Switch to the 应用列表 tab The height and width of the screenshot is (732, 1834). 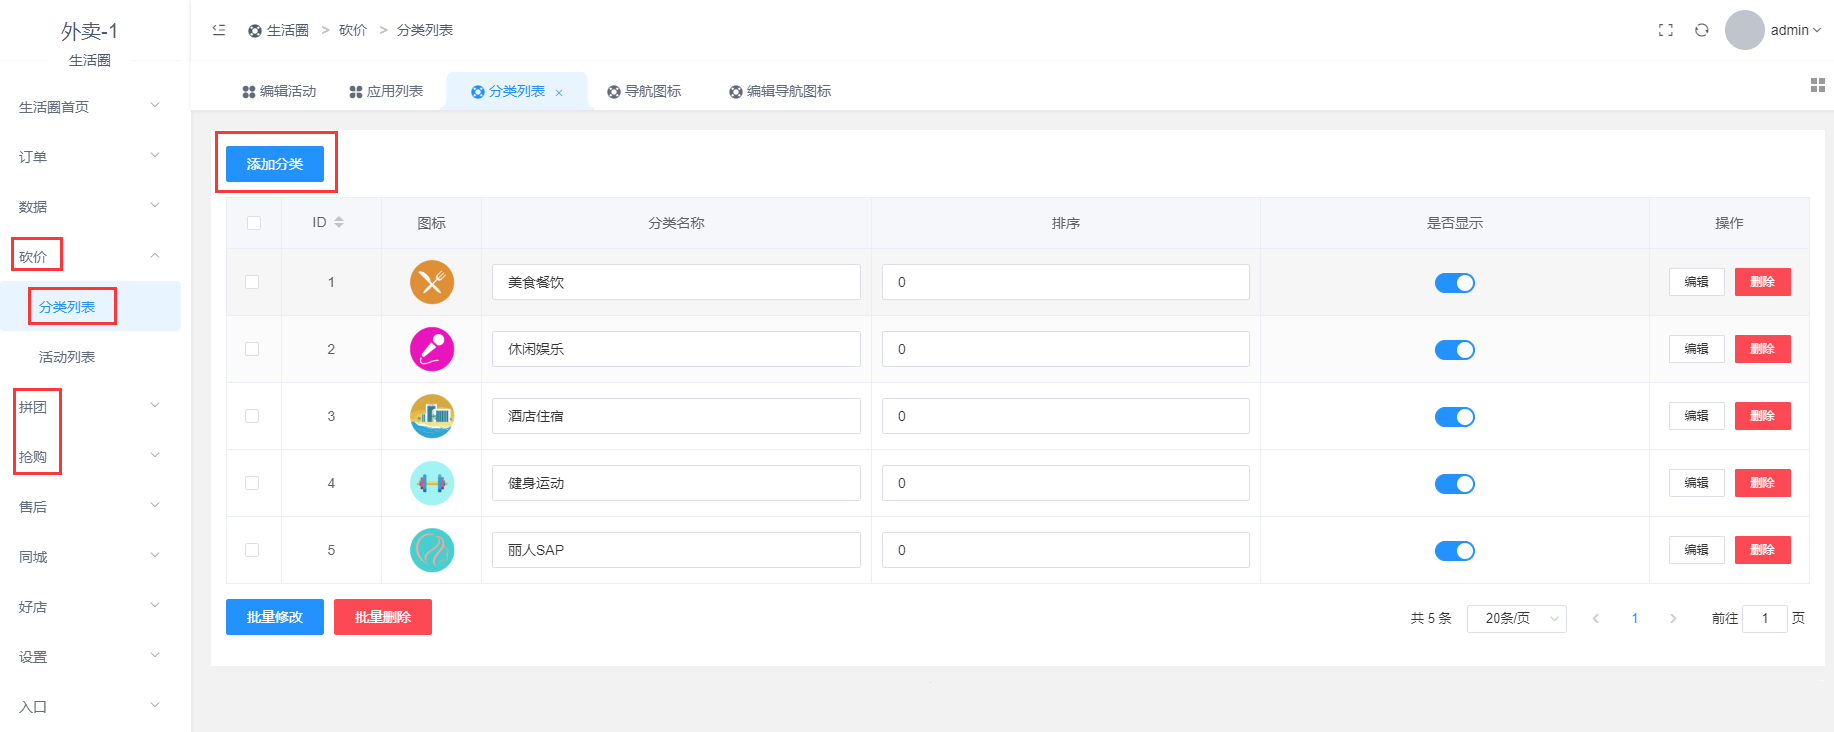(x=386, y=91)
